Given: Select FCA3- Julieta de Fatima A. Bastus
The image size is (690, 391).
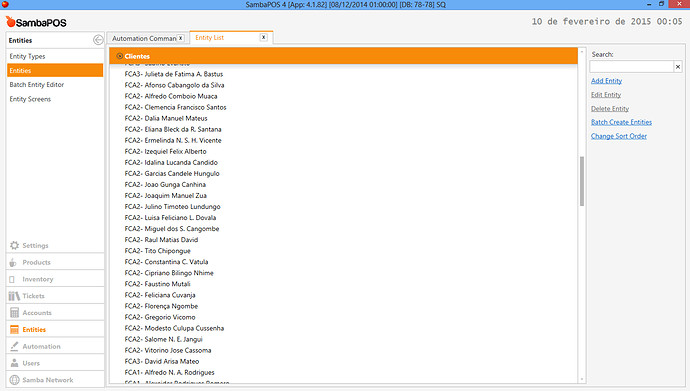Looking at the screenshot, I should coord(173,74).
